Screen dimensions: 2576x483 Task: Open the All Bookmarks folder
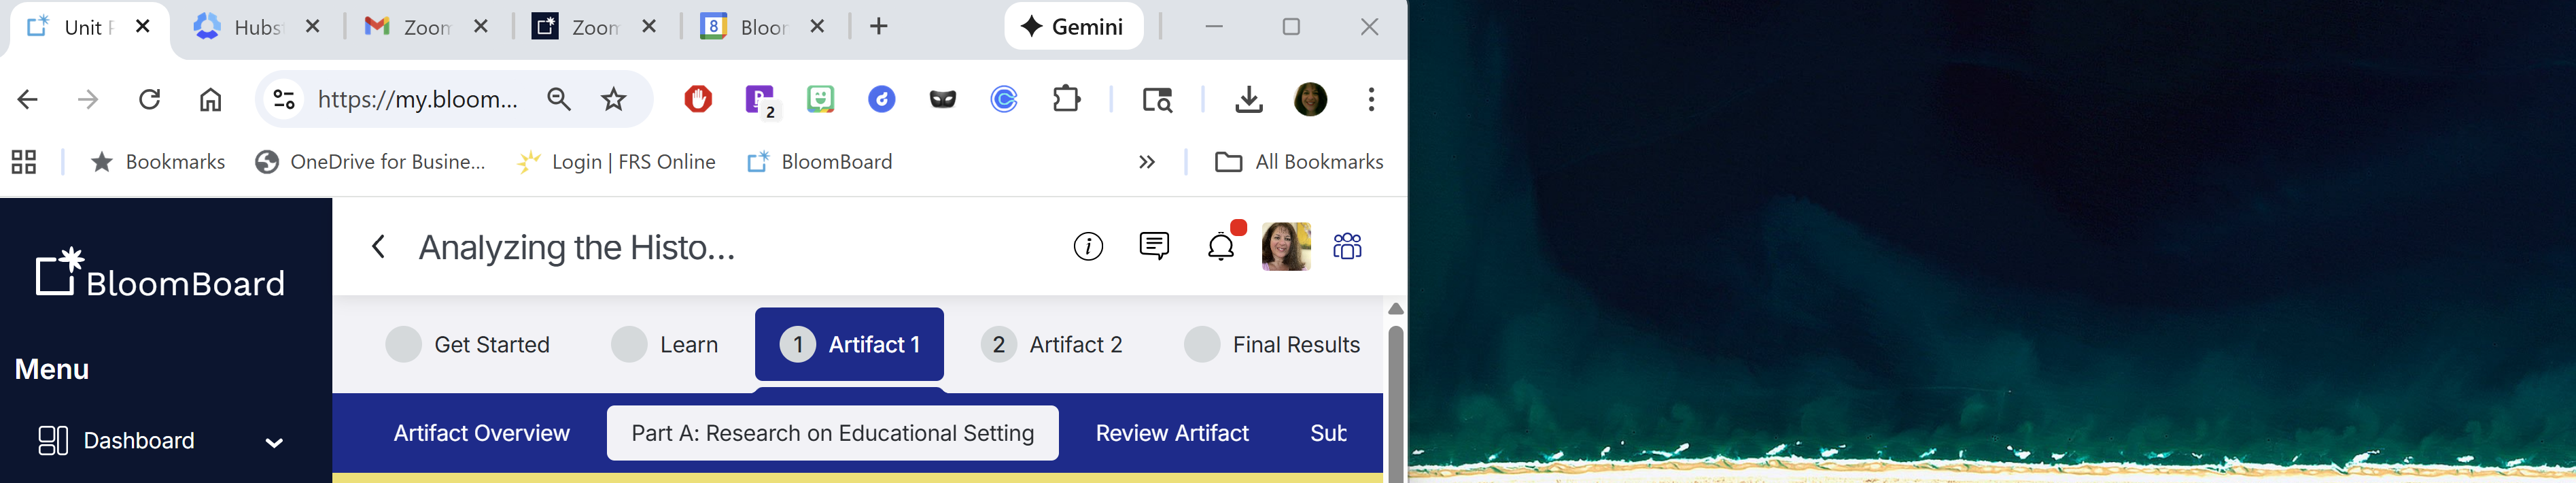click(x=1299, y=162)
